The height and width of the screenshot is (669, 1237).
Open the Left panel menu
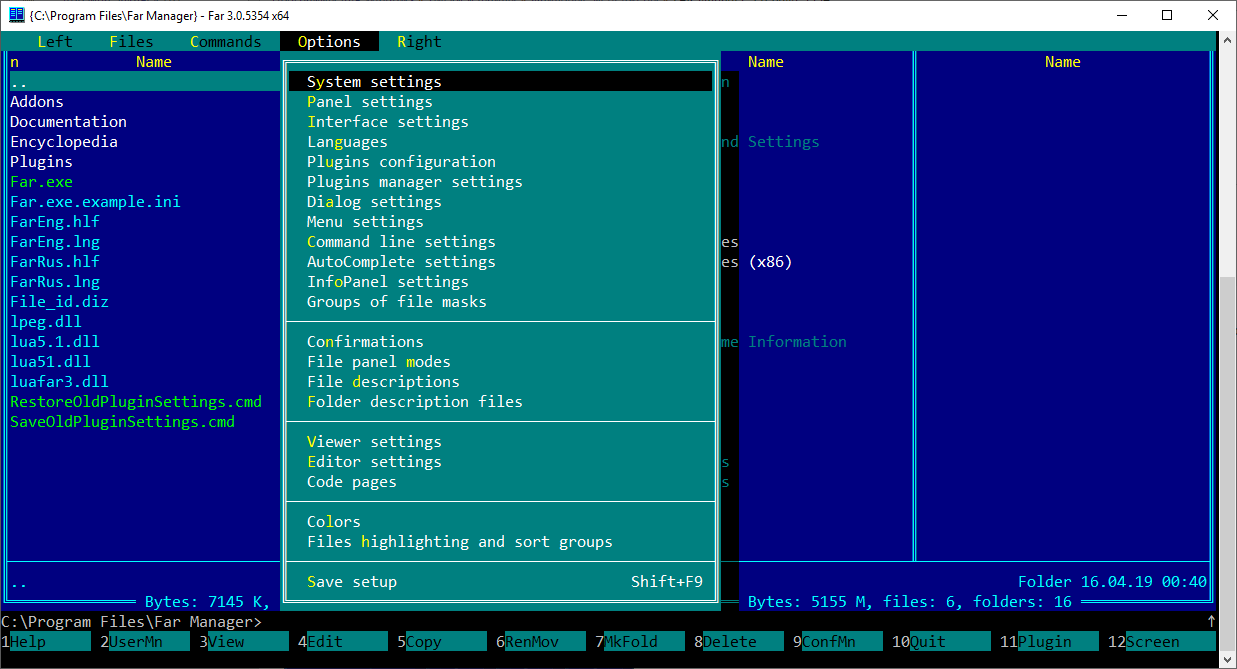[55, 42]
